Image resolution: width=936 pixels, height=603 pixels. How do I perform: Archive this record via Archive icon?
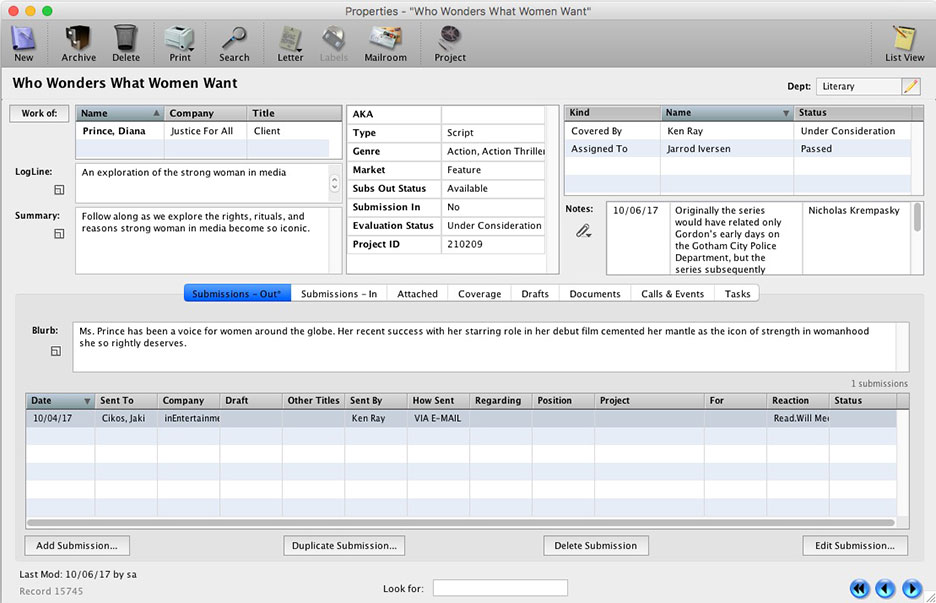point(78,44)
